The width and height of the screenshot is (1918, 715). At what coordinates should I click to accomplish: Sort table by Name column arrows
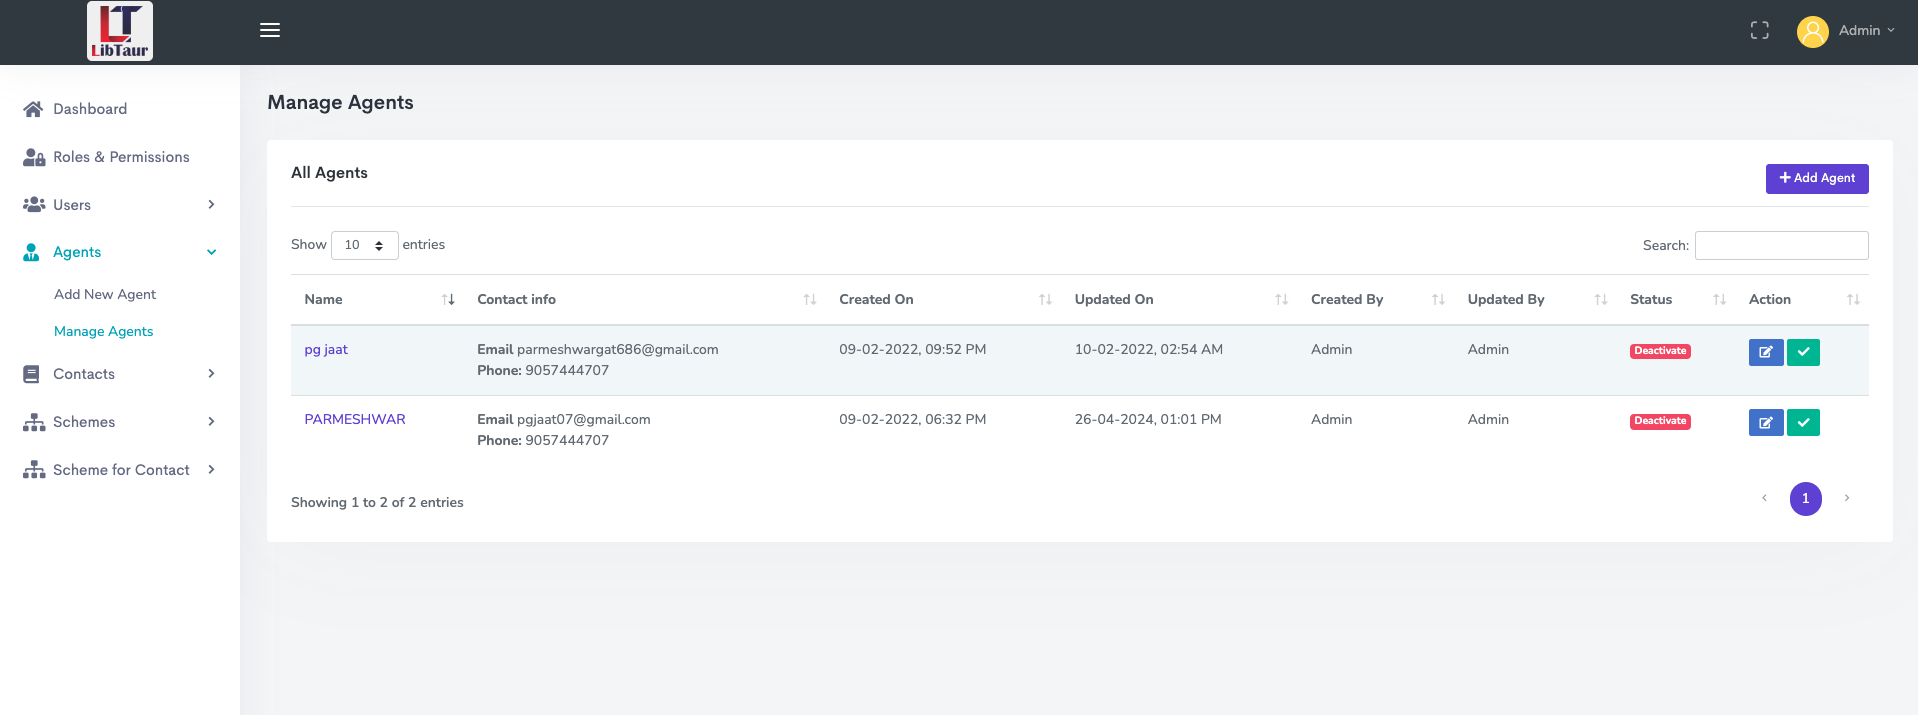(448, 300)
